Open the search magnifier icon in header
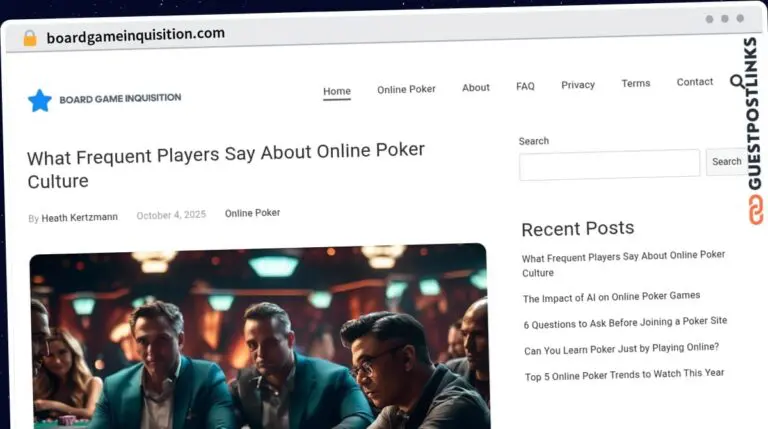768x429 pixels. click(737, 81)
